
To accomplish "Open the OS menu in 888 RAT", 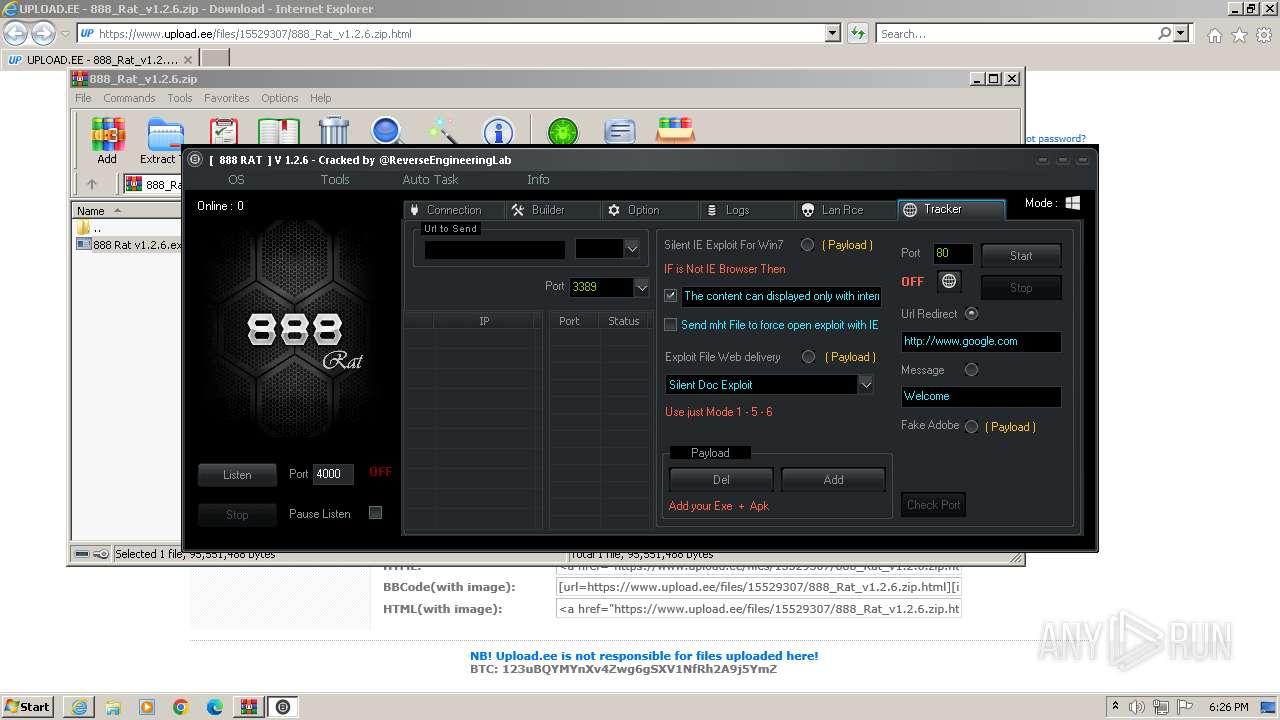I will pos(236,180).
